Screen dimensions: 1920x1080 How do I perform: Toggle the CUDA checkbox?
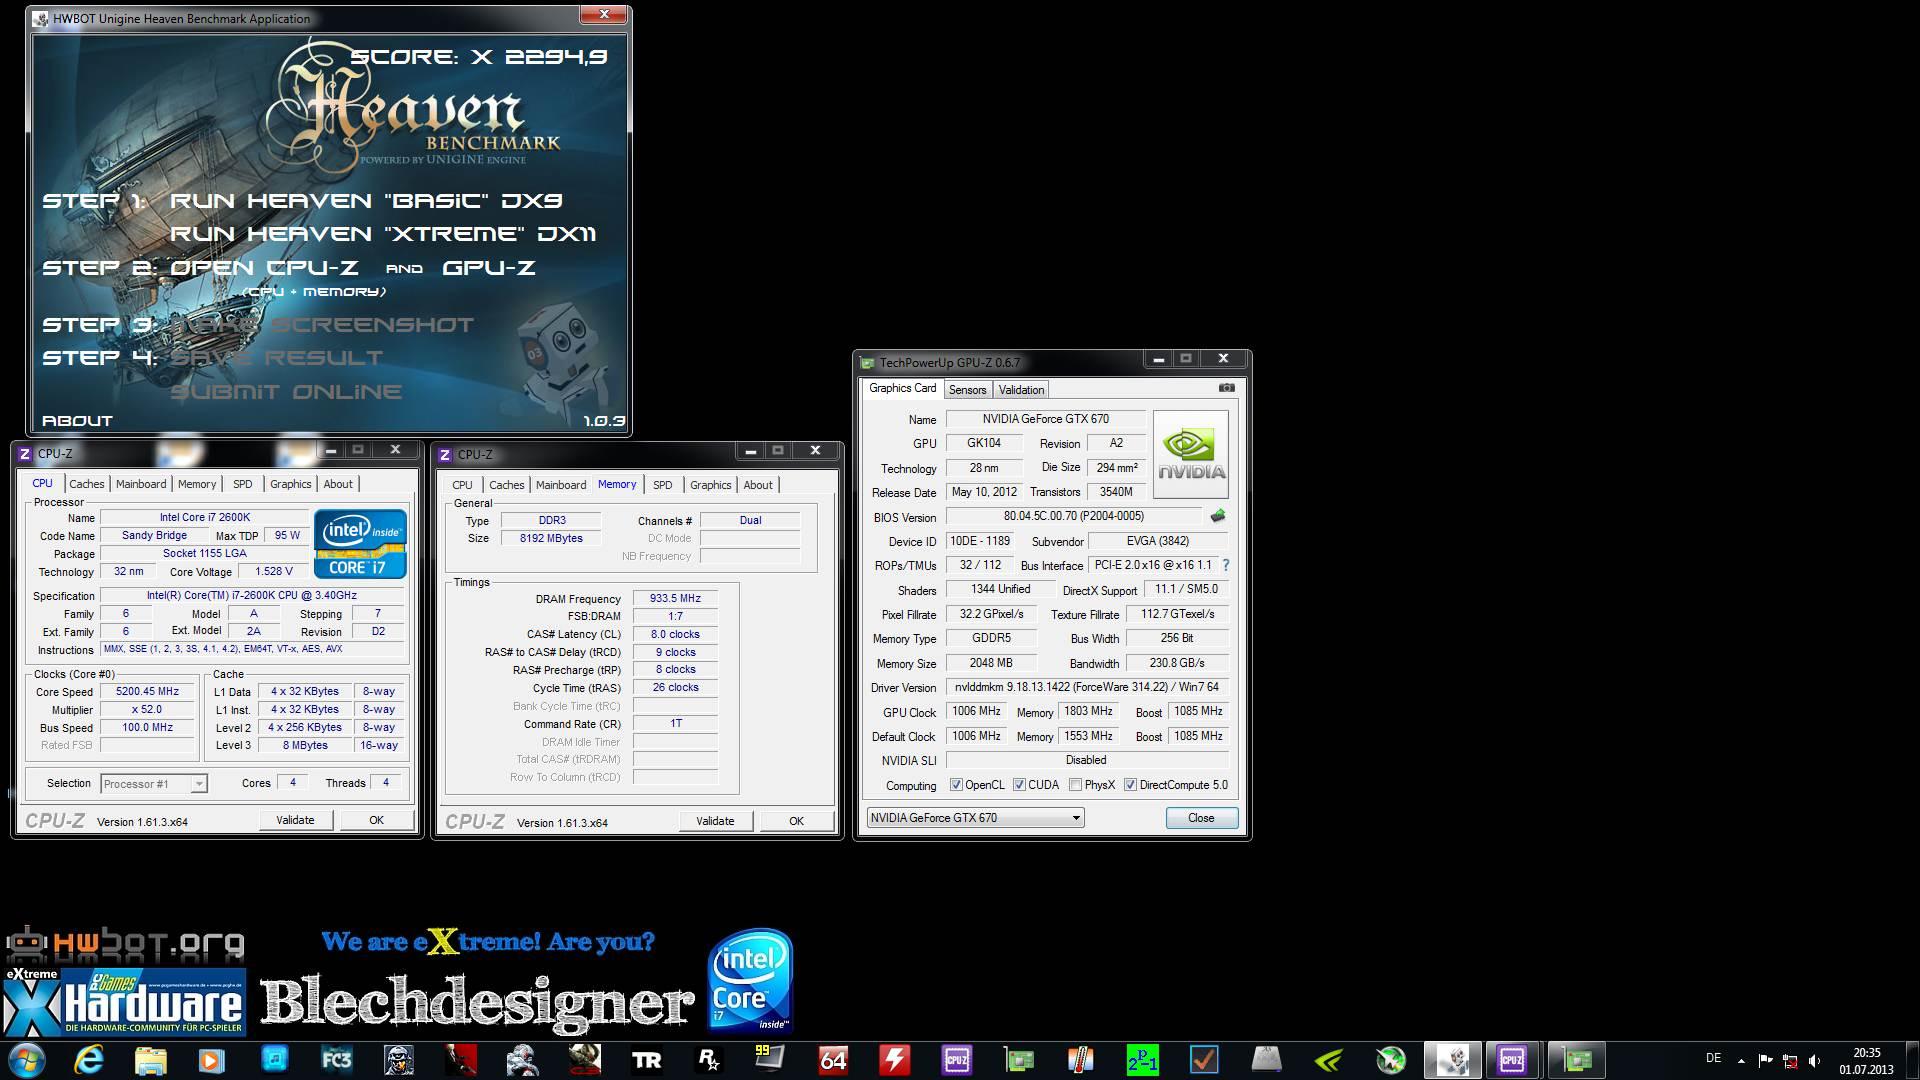click(x=1019, y=785)
